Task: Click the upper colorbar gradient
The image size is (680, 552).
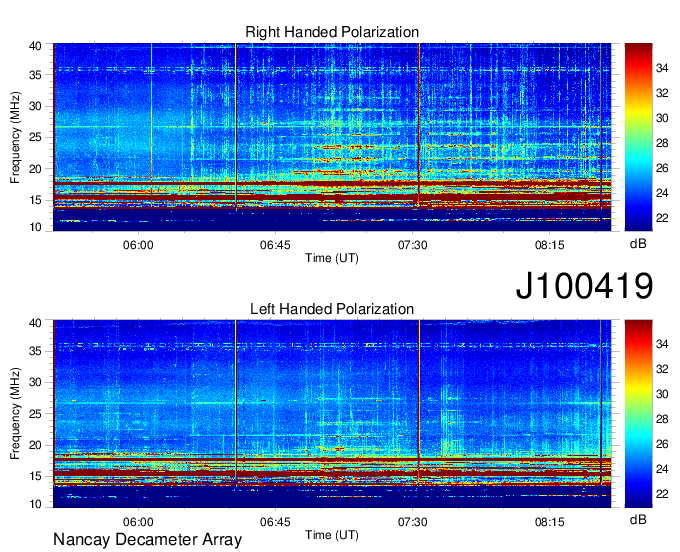Action: click(x=638, y=137)
